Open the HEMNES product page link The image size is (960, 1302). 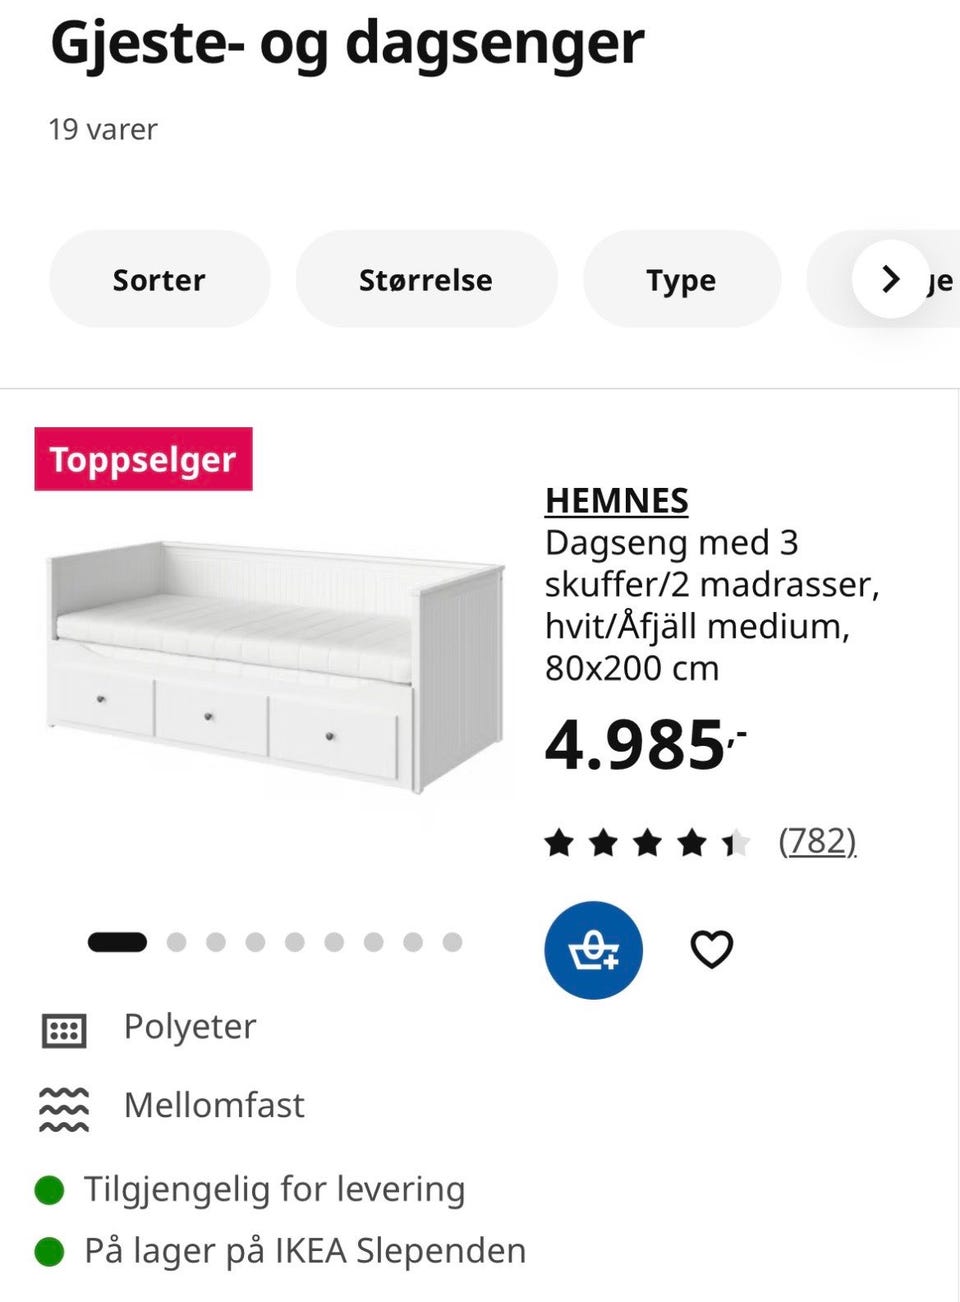[616, 500]
